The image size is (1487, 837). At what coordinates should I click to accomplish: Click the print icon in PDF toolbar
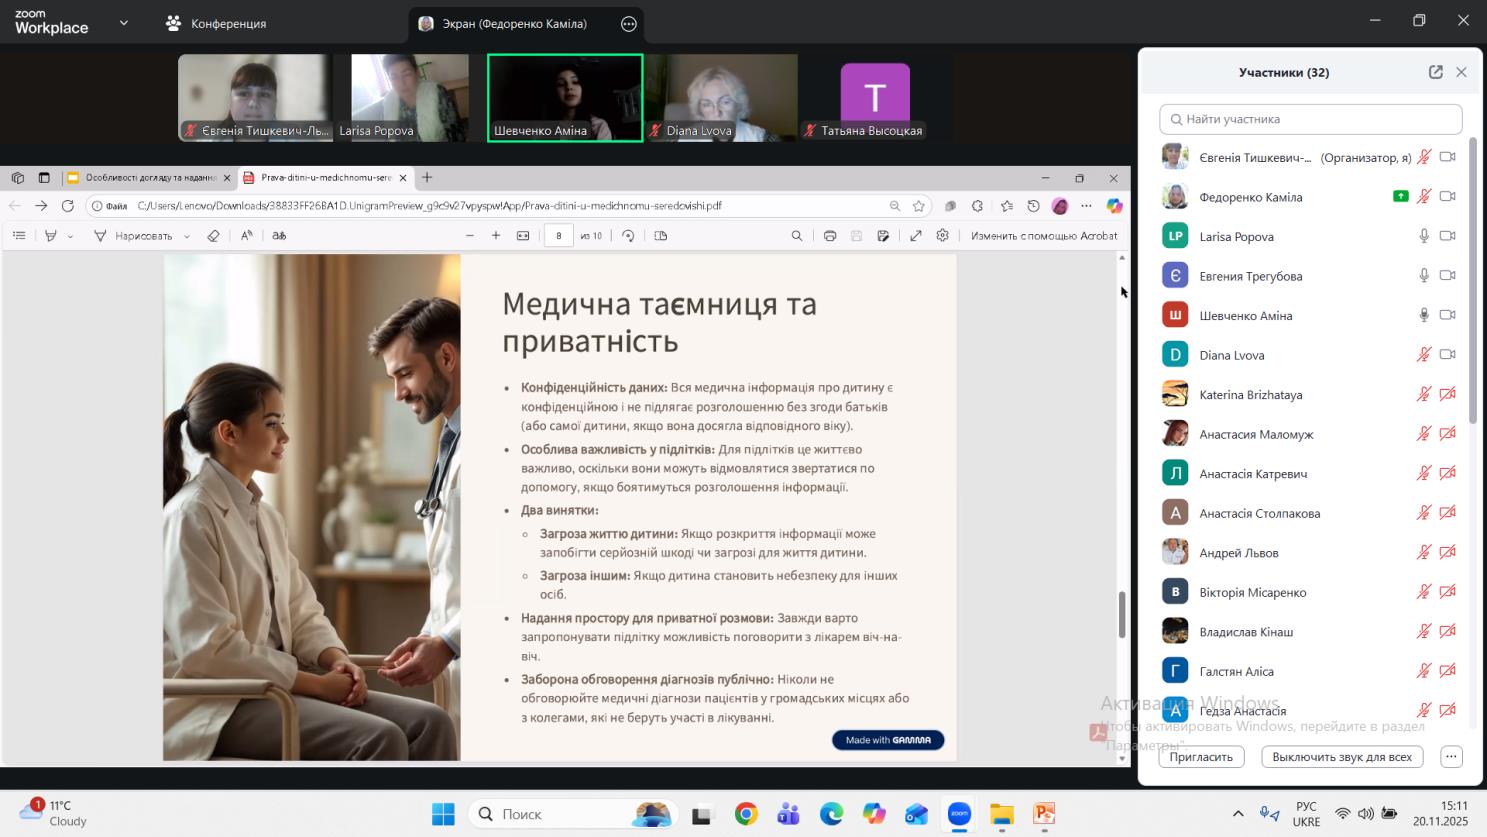(x=829, y=236)
